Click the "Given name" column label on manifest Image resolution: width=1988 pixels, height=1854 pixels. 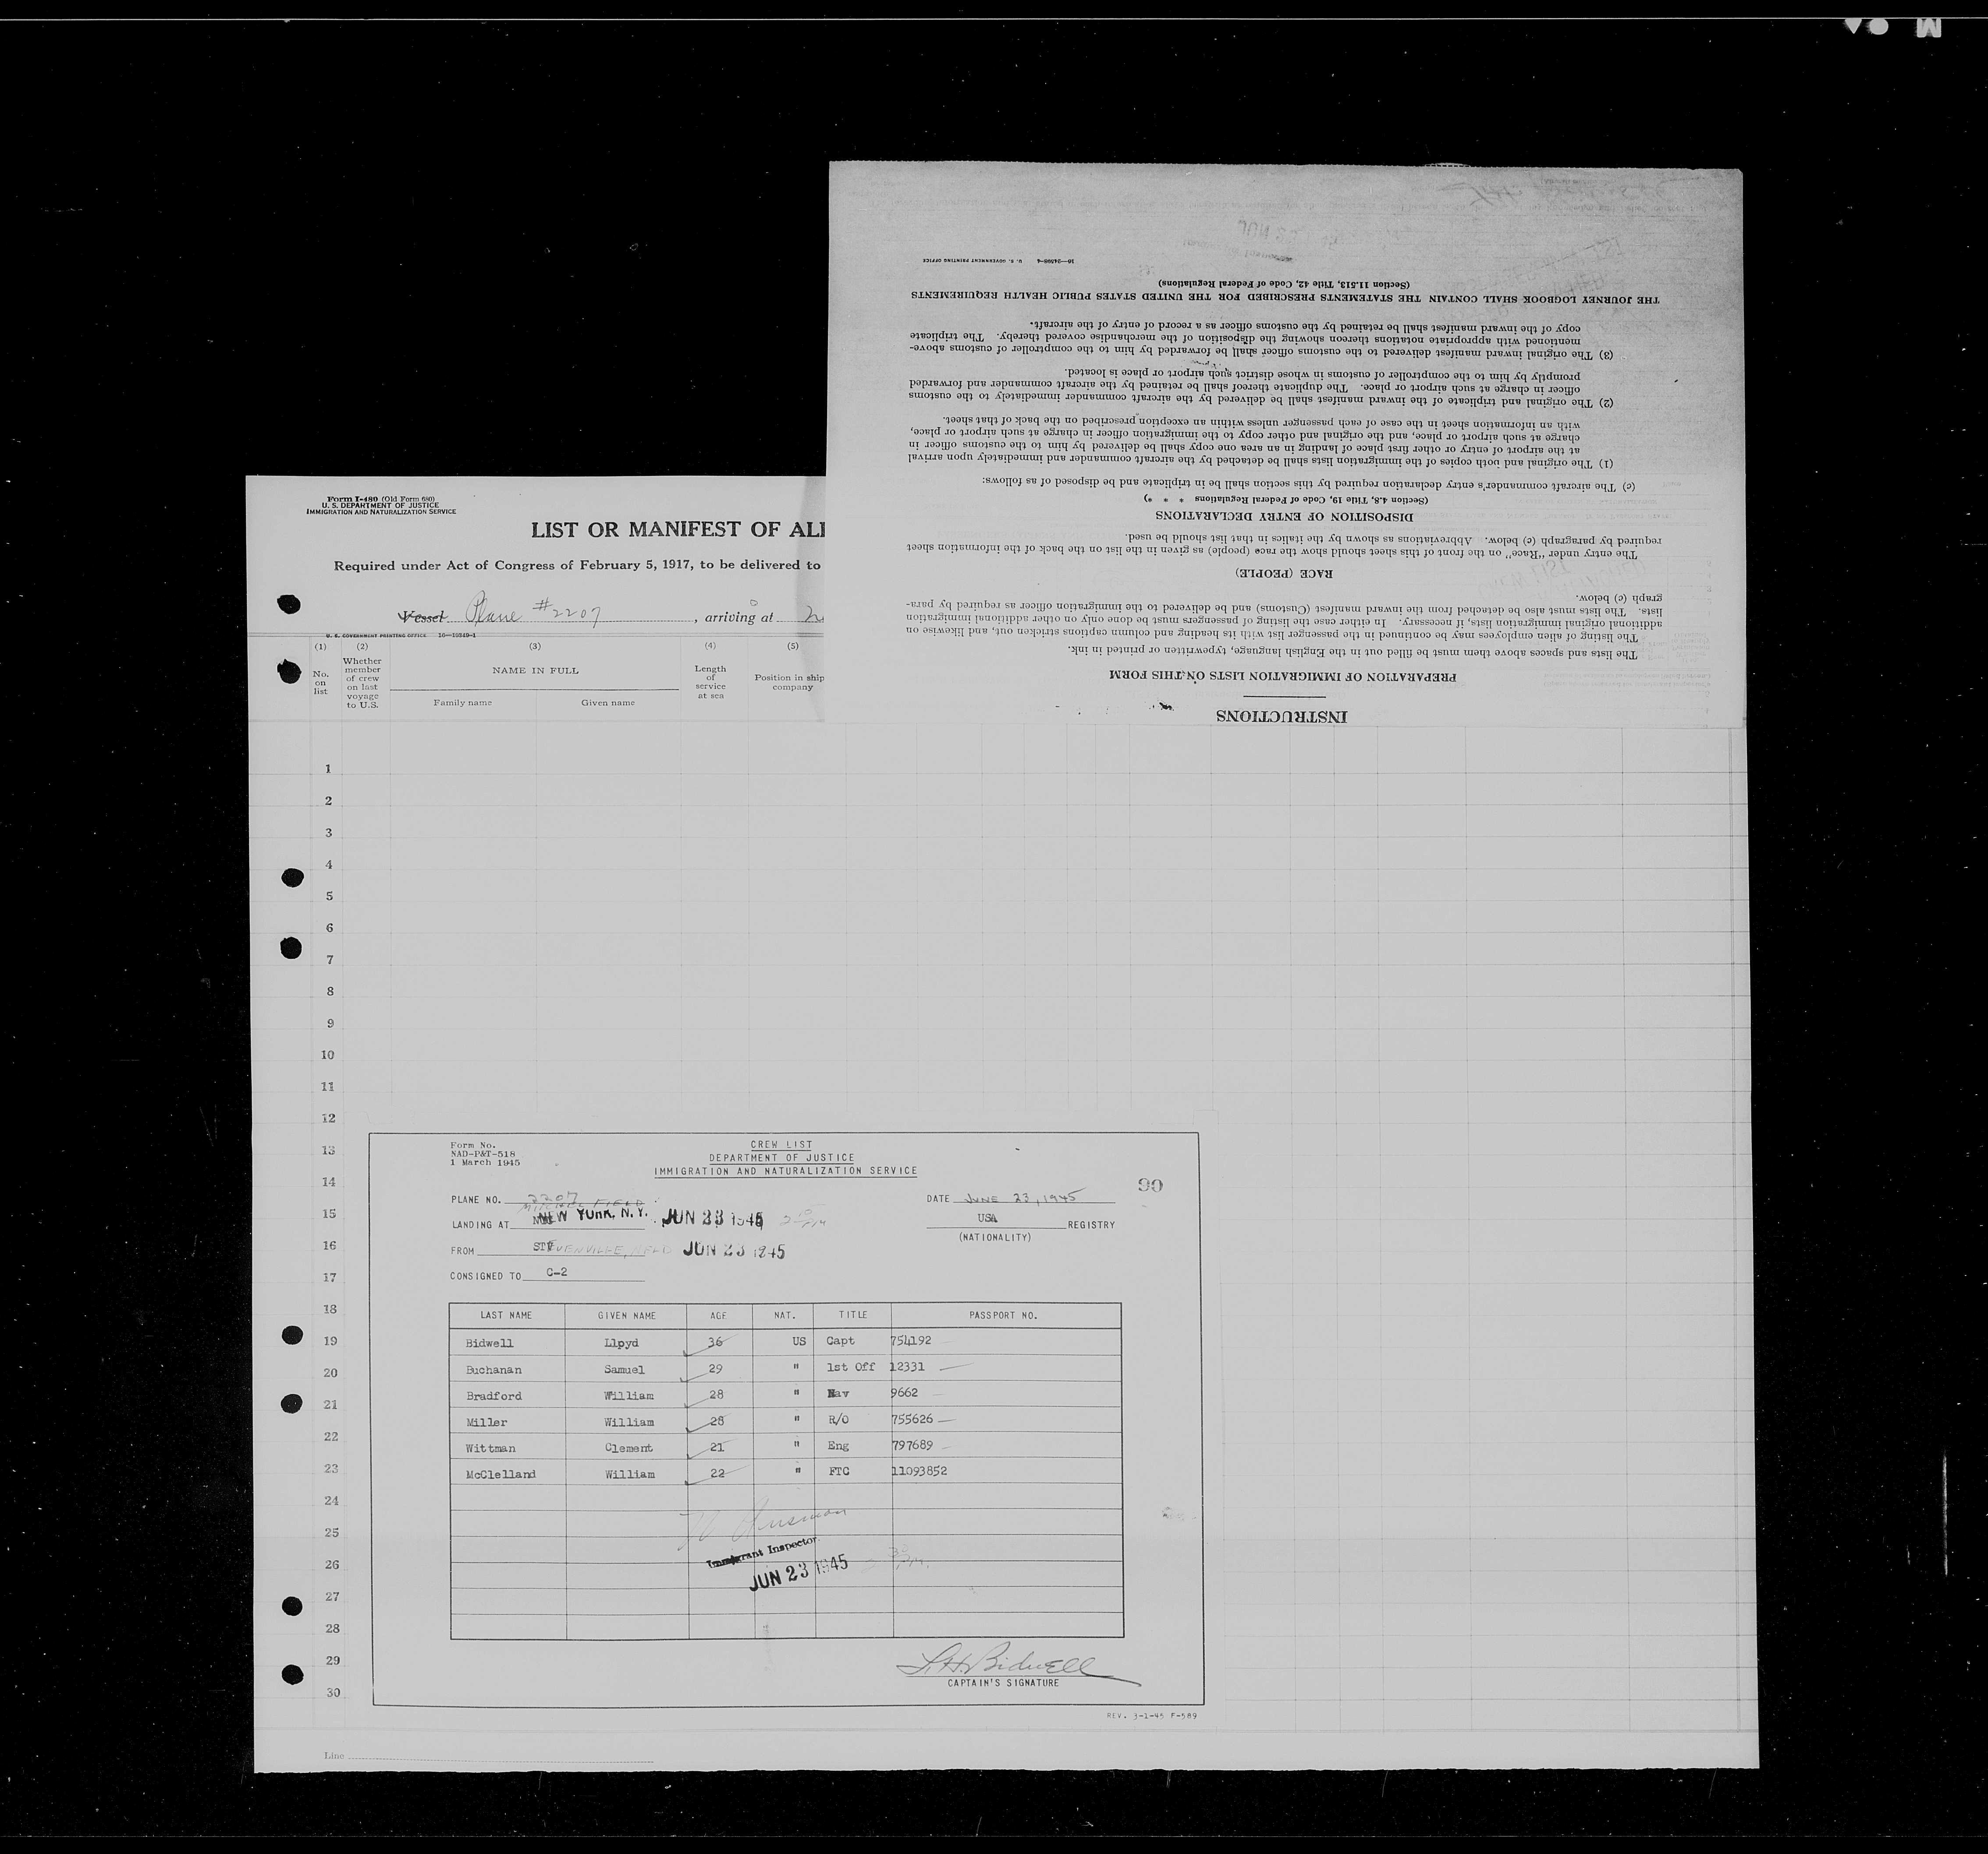click(x=607, y=702)
